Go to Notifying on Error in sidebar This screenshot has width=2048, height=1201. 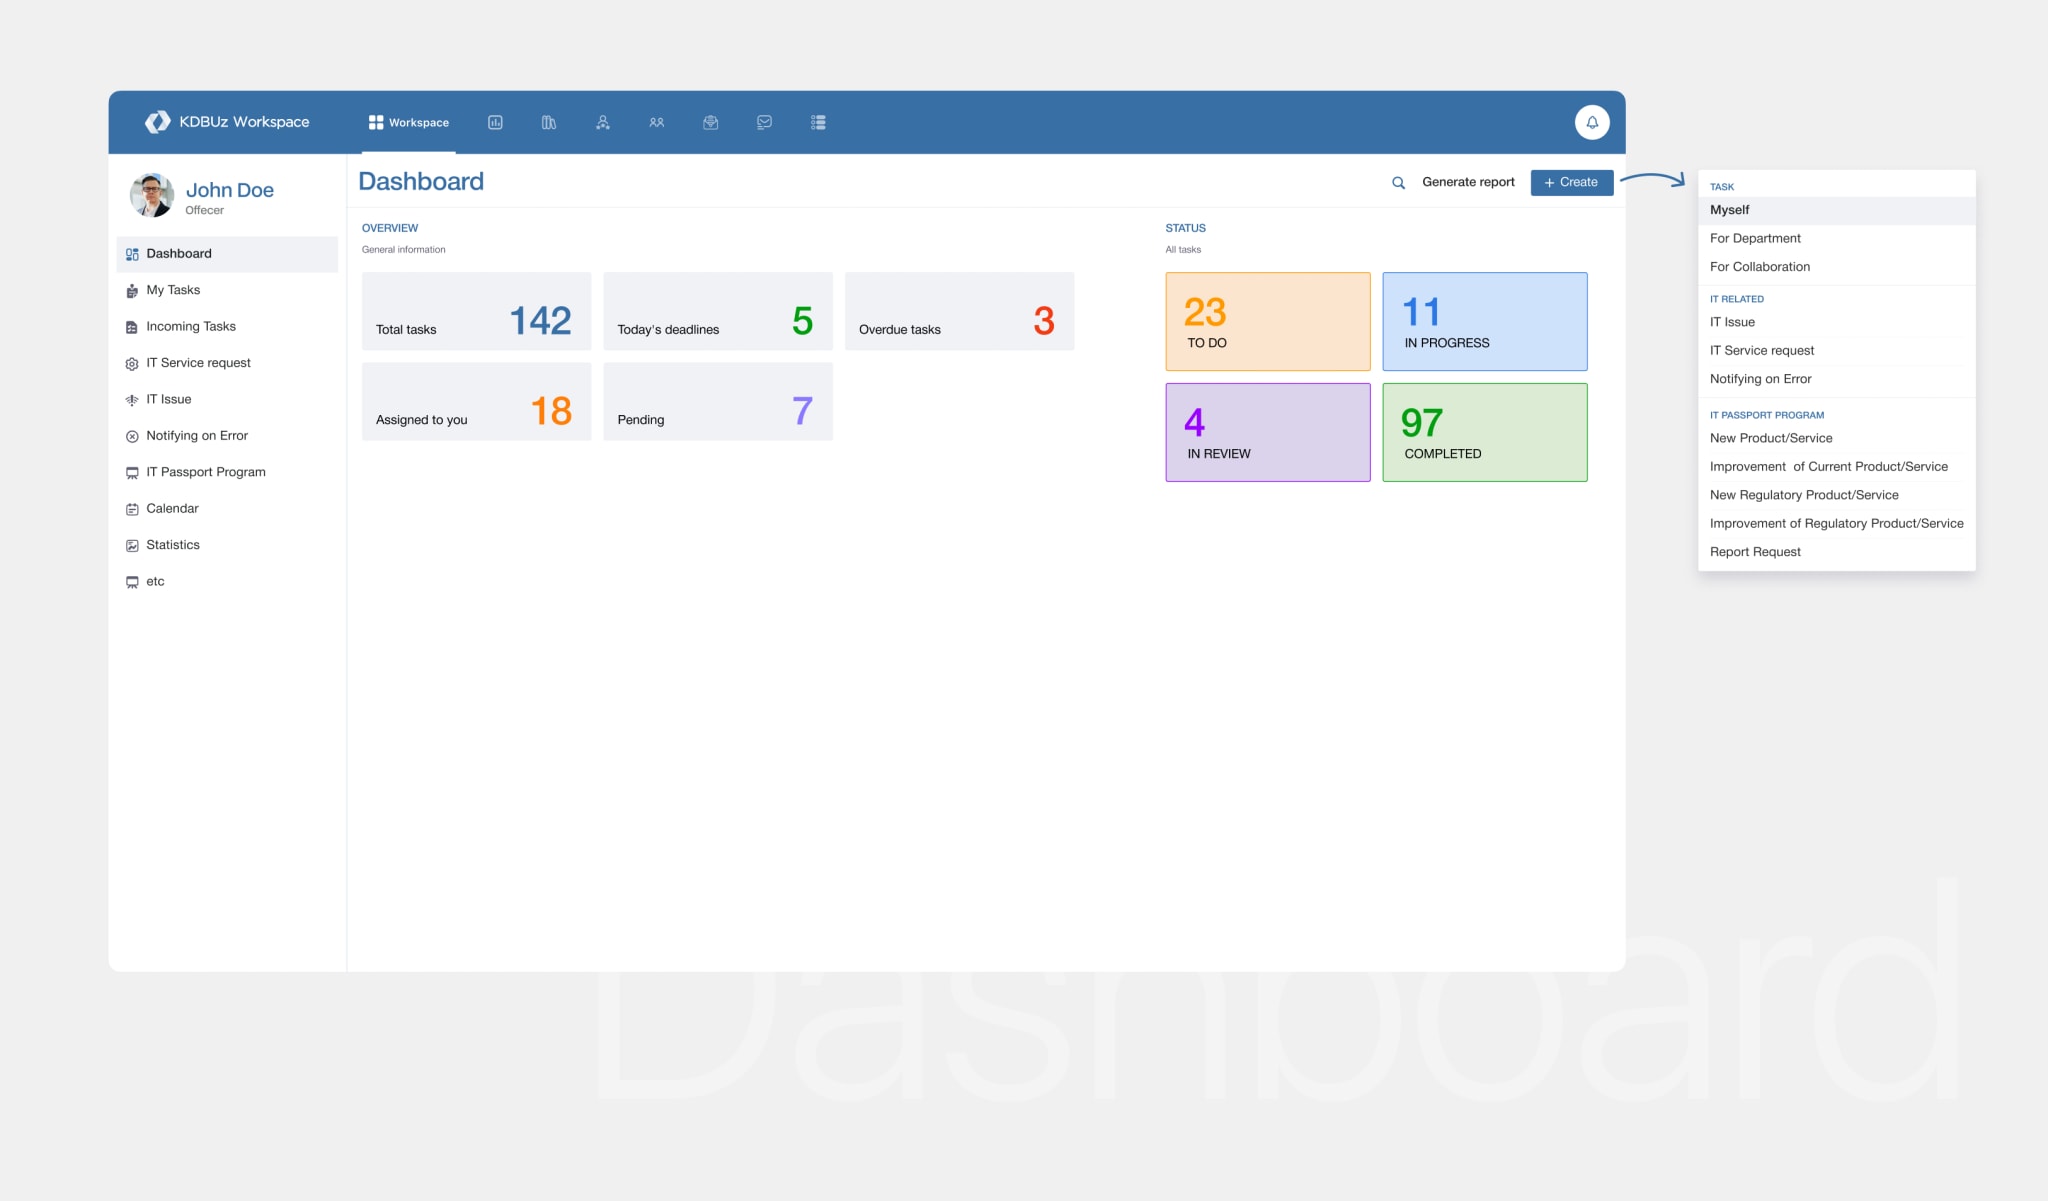227,436
